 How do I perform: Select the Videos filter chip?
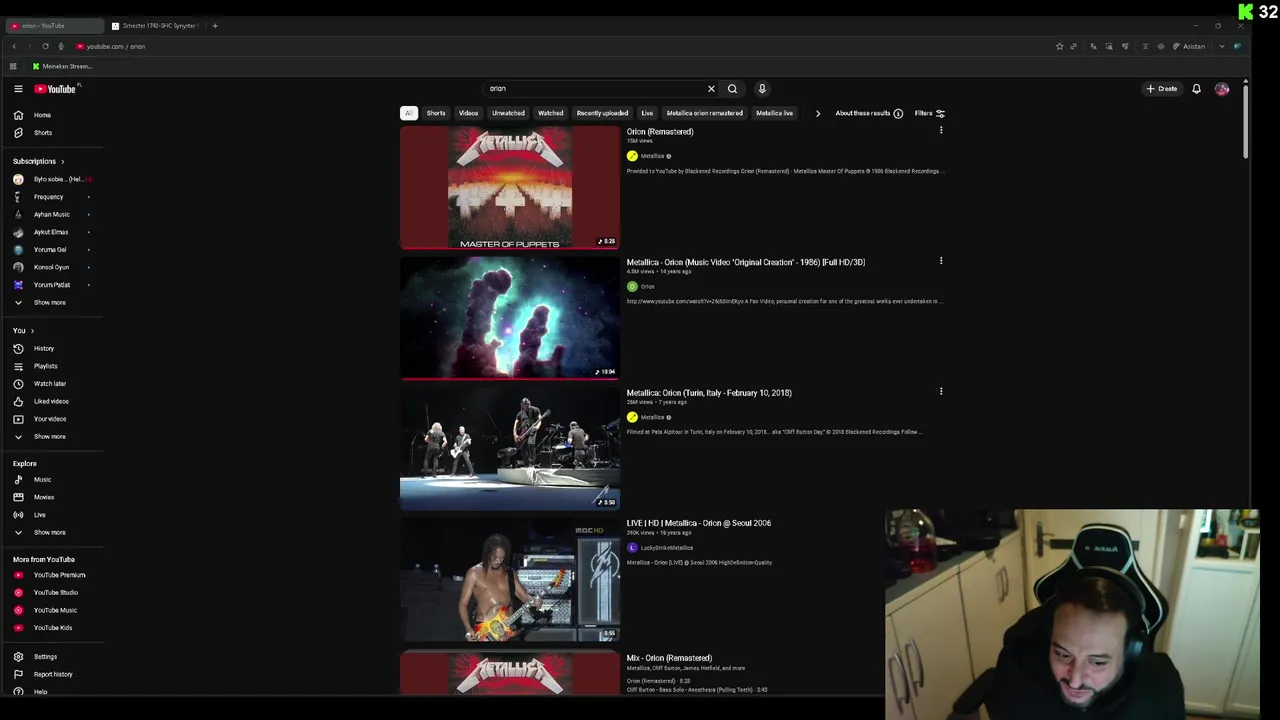pyautogui.click(x=468, y=114)
